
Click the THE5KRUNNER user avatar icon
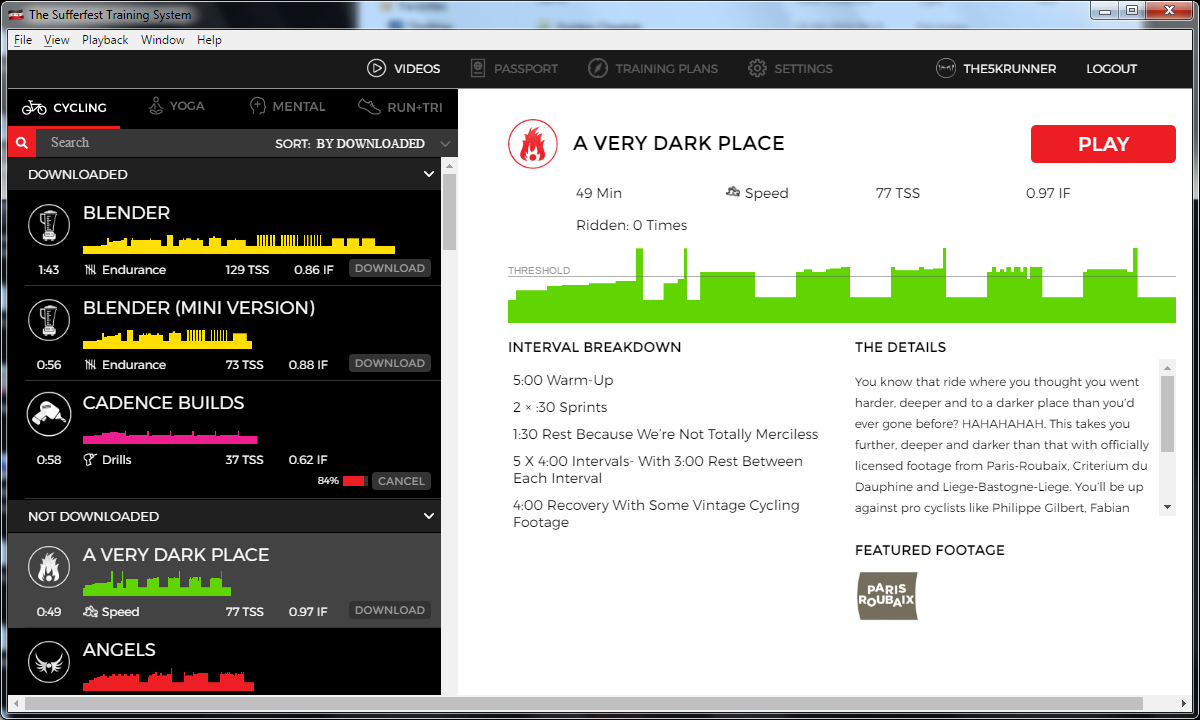click(x=945, y=68)
